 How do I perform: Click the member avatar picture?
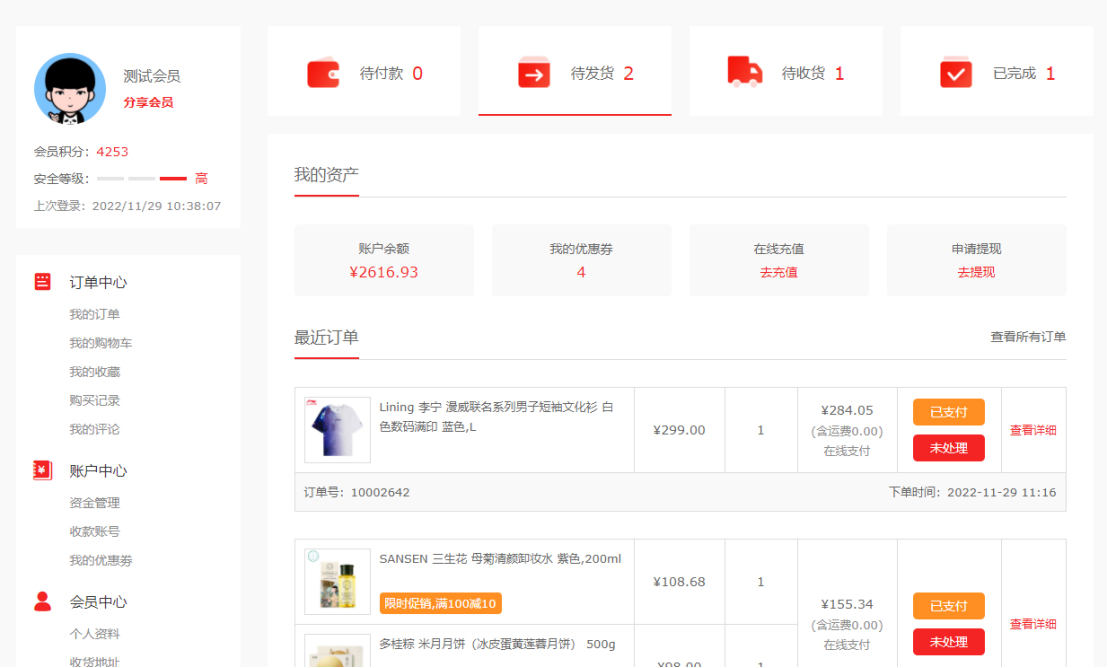coord(70,89)
